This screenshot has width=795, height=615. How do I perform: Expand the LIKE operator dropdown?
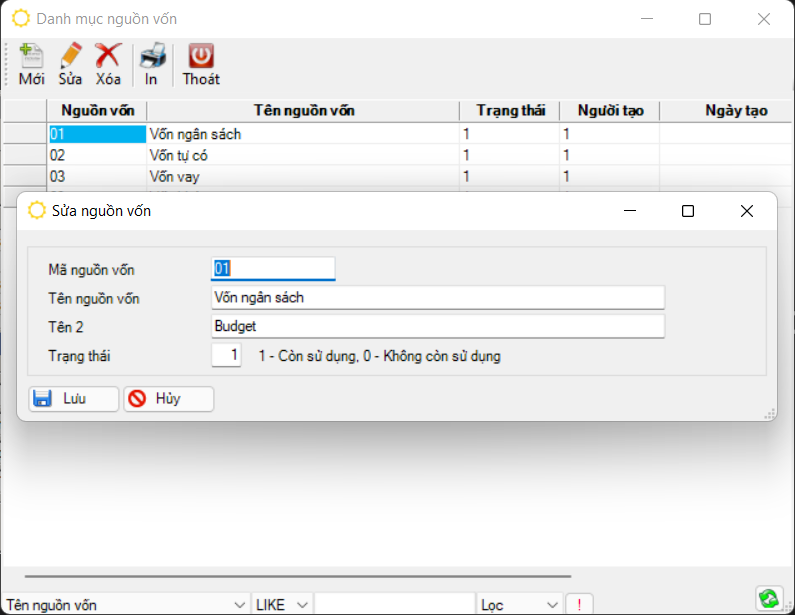click(x=303, y=605)
